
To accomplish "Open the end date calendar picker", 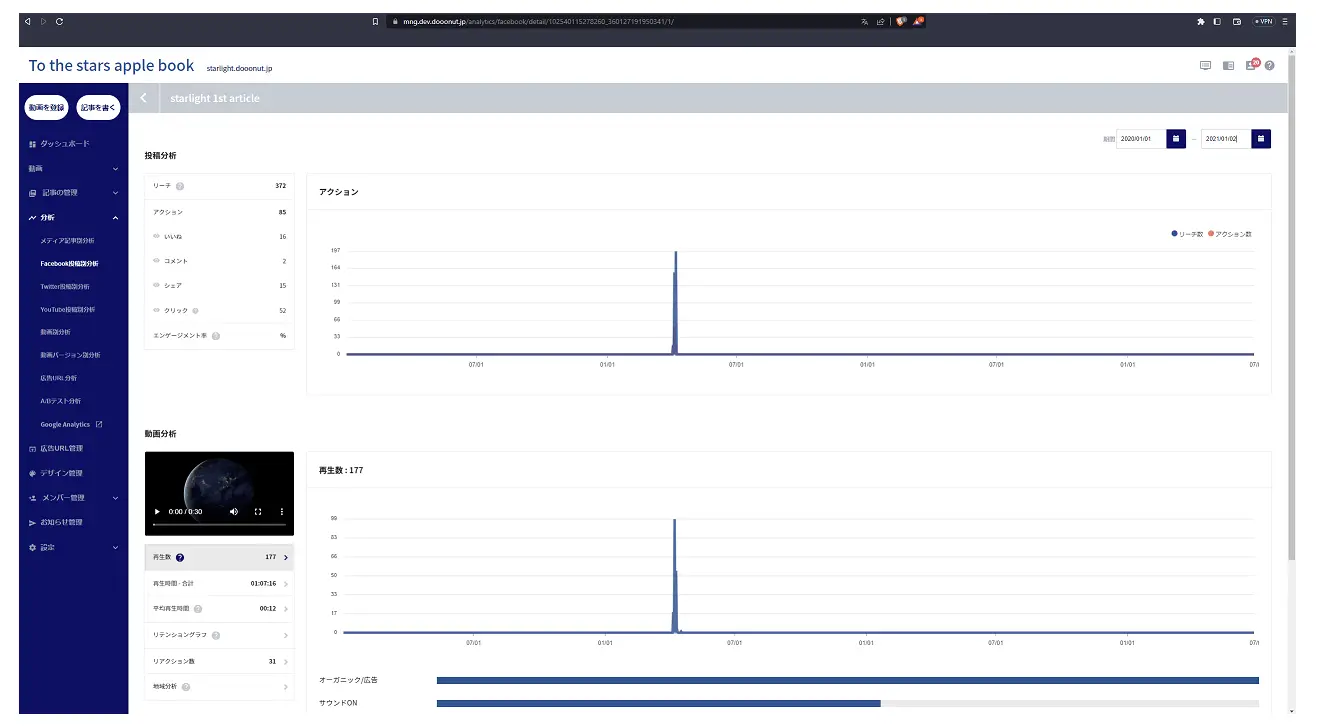I will (x=1261, y=139).
